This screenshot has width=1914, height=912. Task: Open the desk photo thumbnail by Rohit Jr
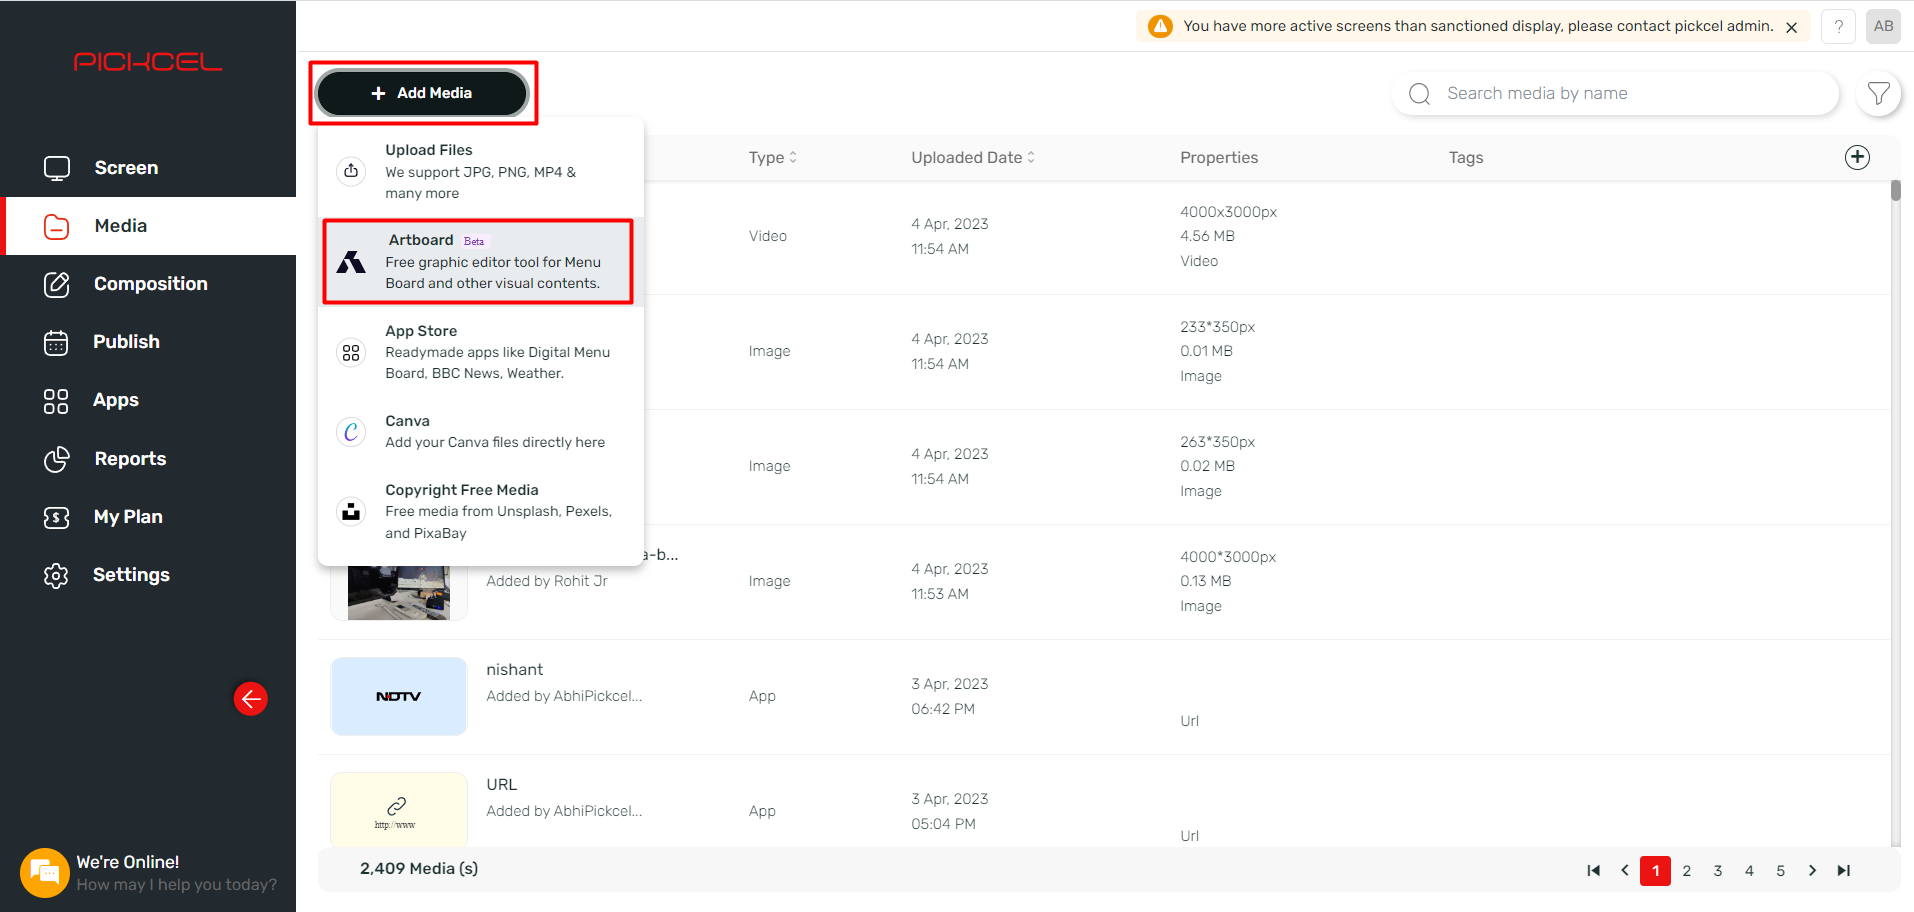399,593
